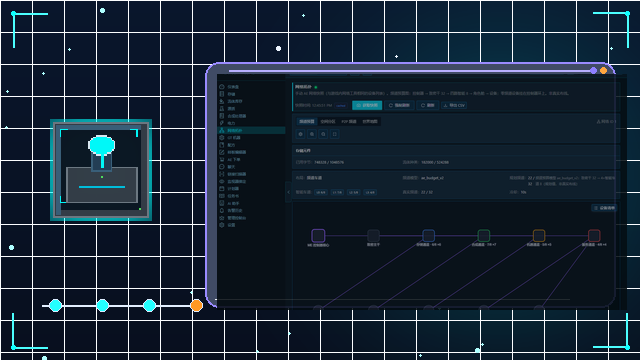The image size is (640, 360).
Task: Click the L3 4/8 channel badge
Action: click(x=370, y=192)
